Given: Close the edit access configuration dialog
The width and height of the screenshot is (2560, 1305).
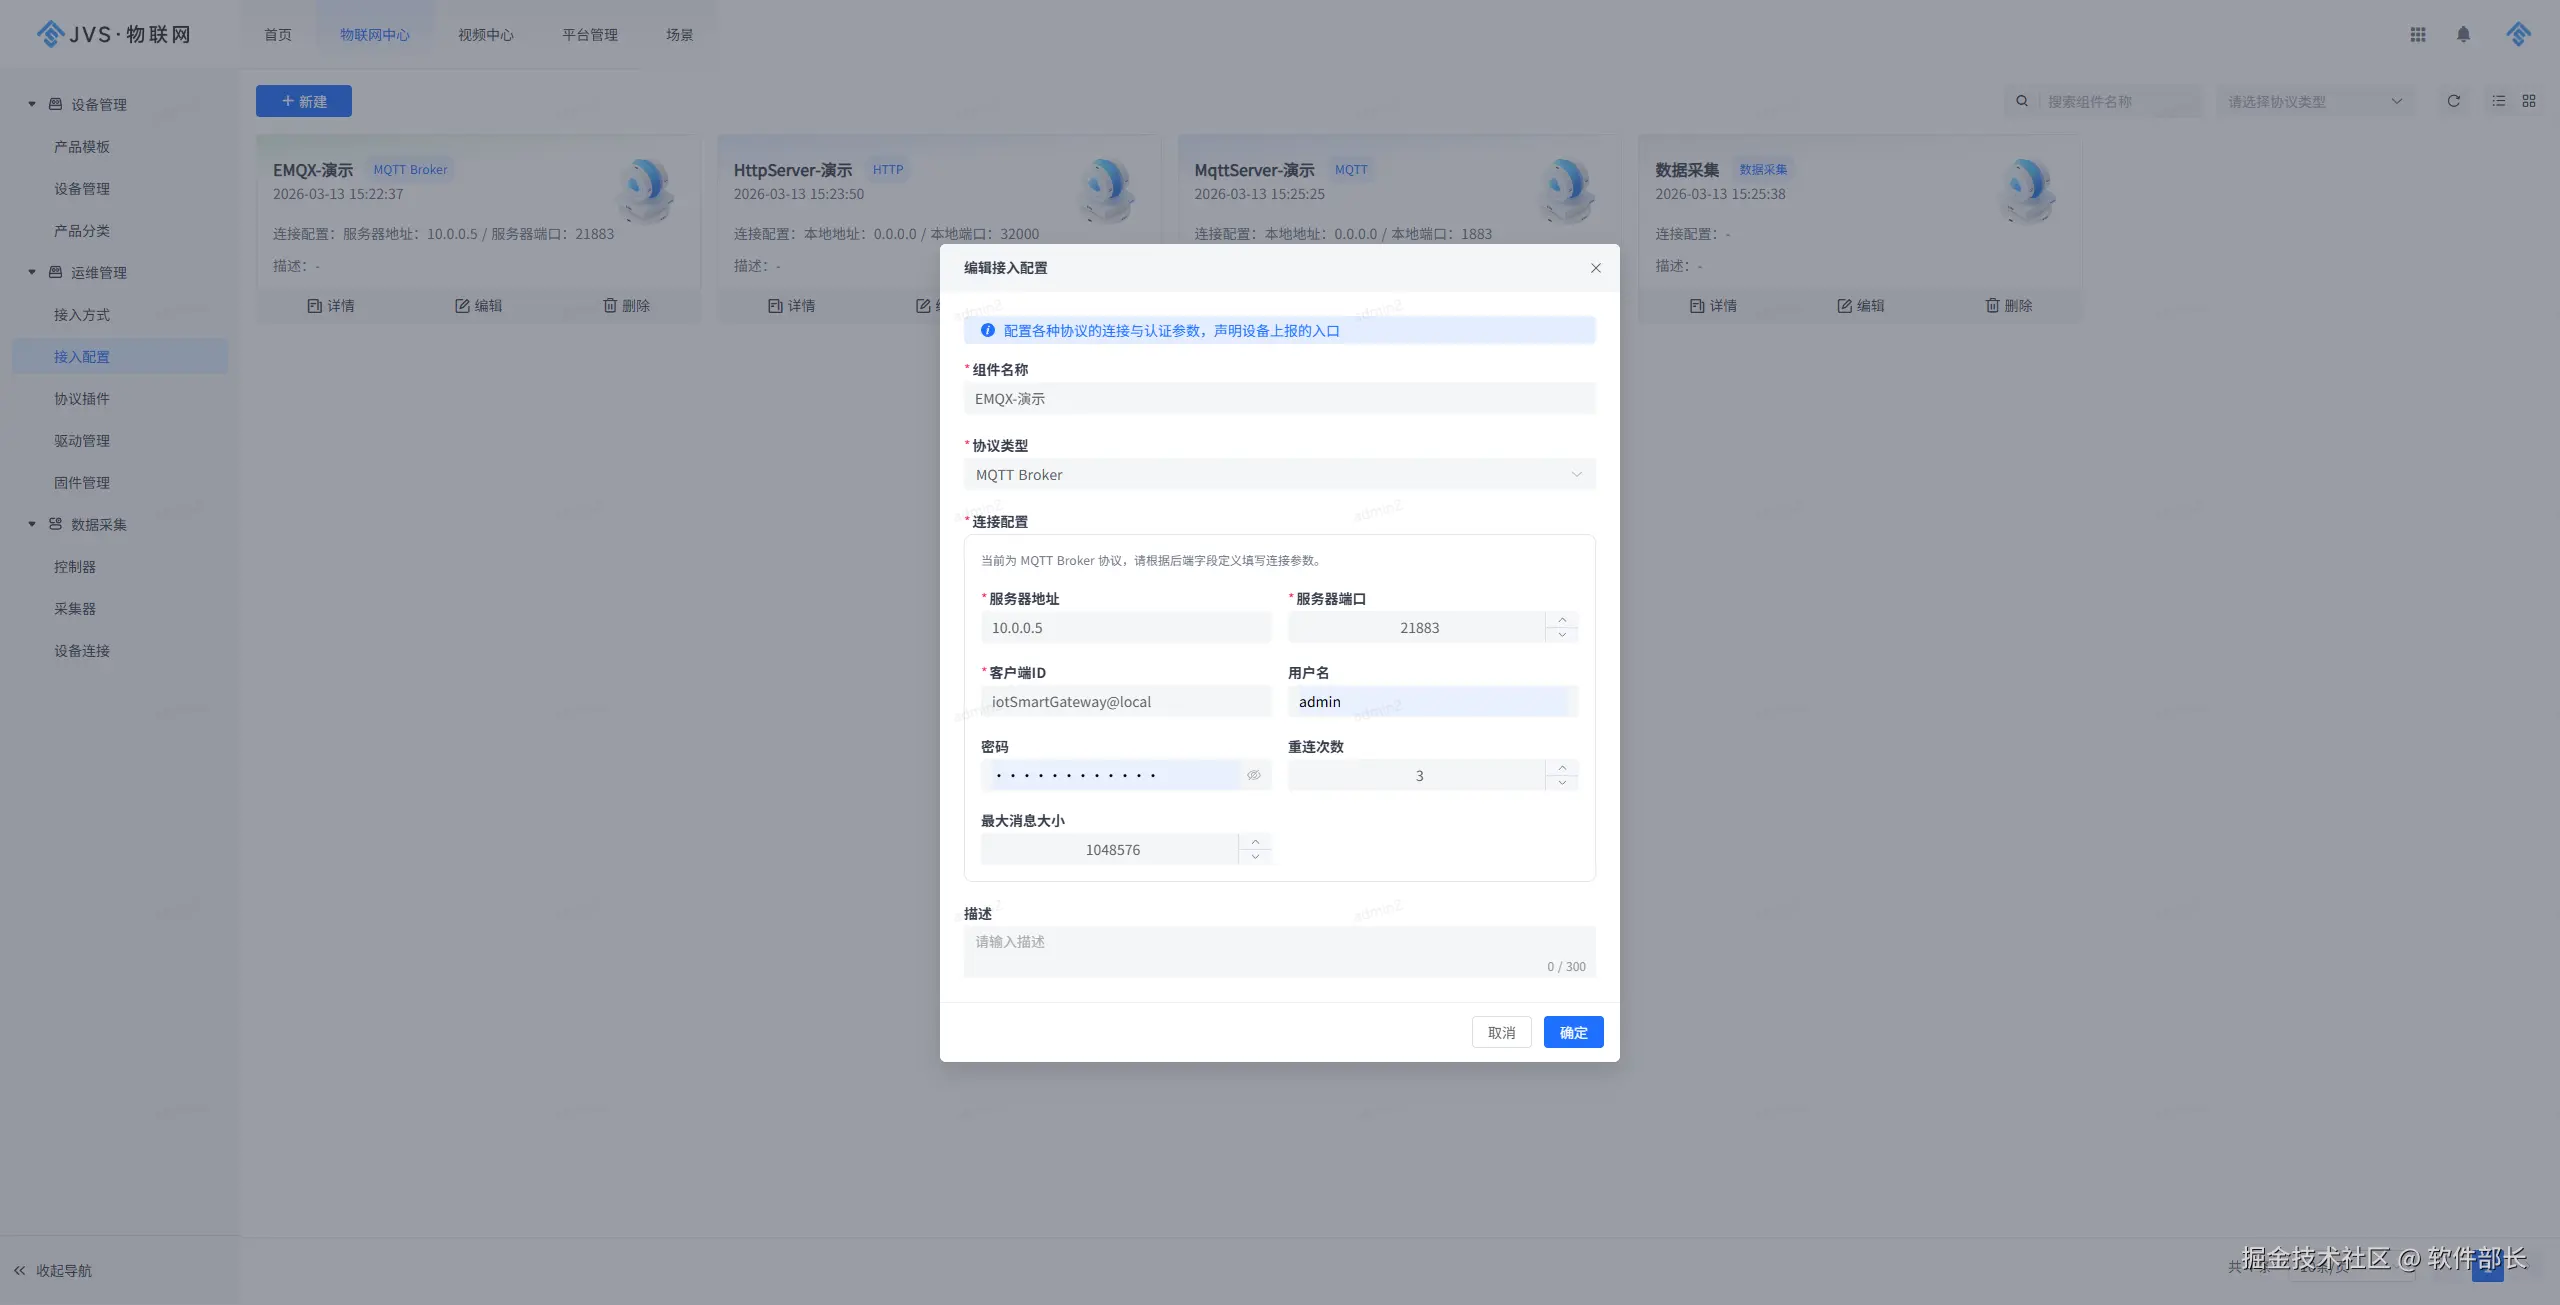Looking at the screenshot, I should [x=1595, y=268].
